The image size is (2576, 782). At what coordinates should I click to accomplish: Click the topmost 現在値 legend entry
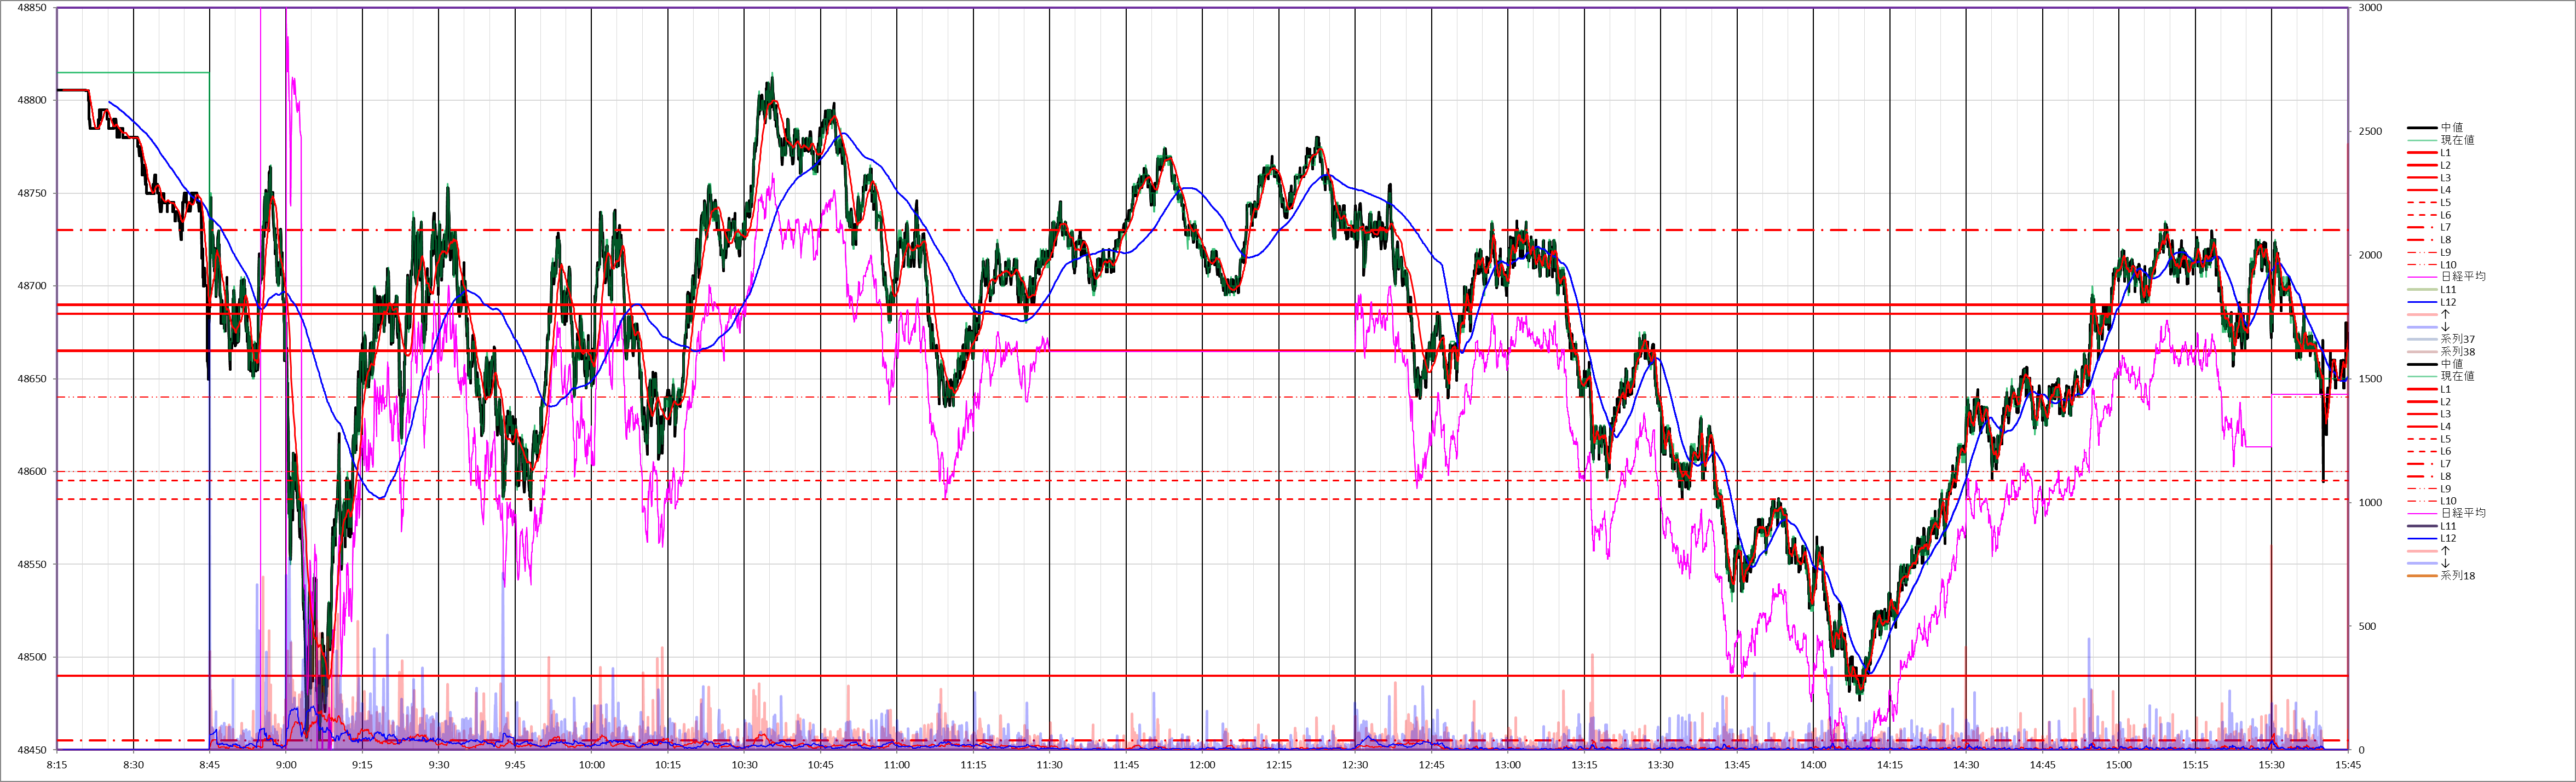tap(2457, 140)
